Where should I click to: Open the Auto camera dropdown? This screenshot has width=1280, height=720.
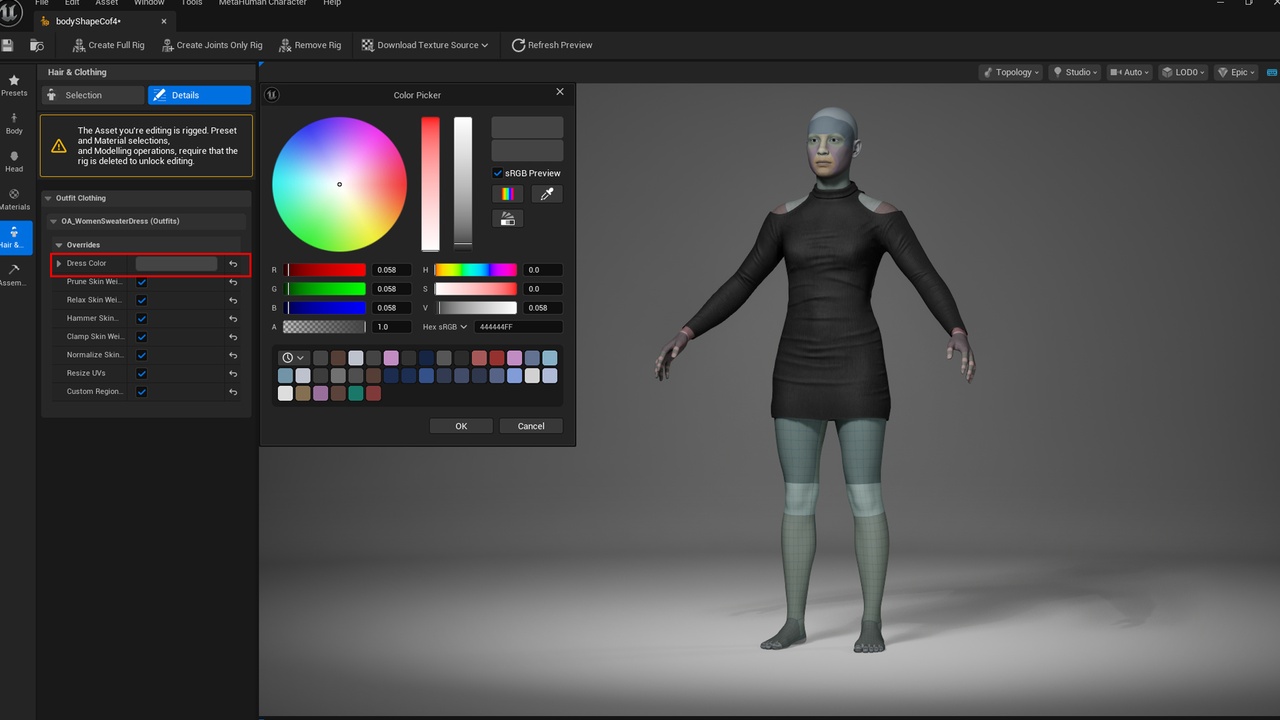(x=1130, y=72)
